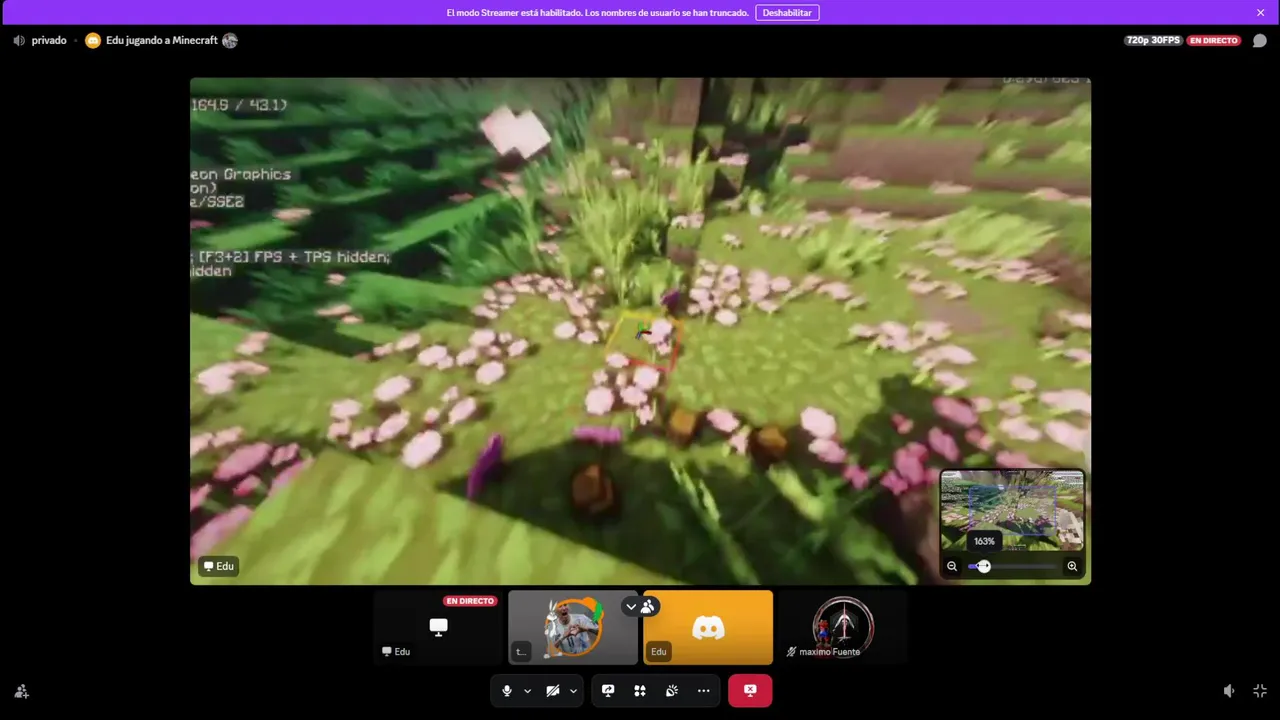
Task: Disconnect from the call with red button
Action: tap(750, 691)
